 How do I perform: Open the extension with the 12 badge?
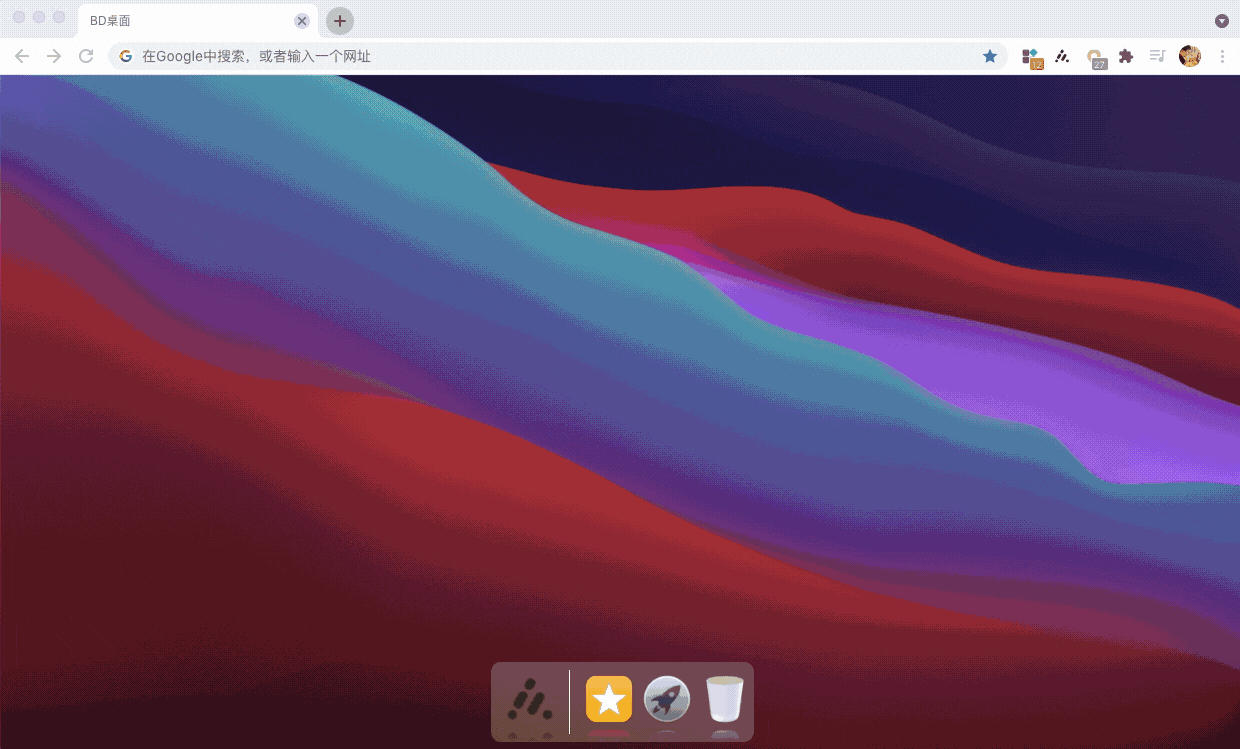click(x=1032, y=57)
